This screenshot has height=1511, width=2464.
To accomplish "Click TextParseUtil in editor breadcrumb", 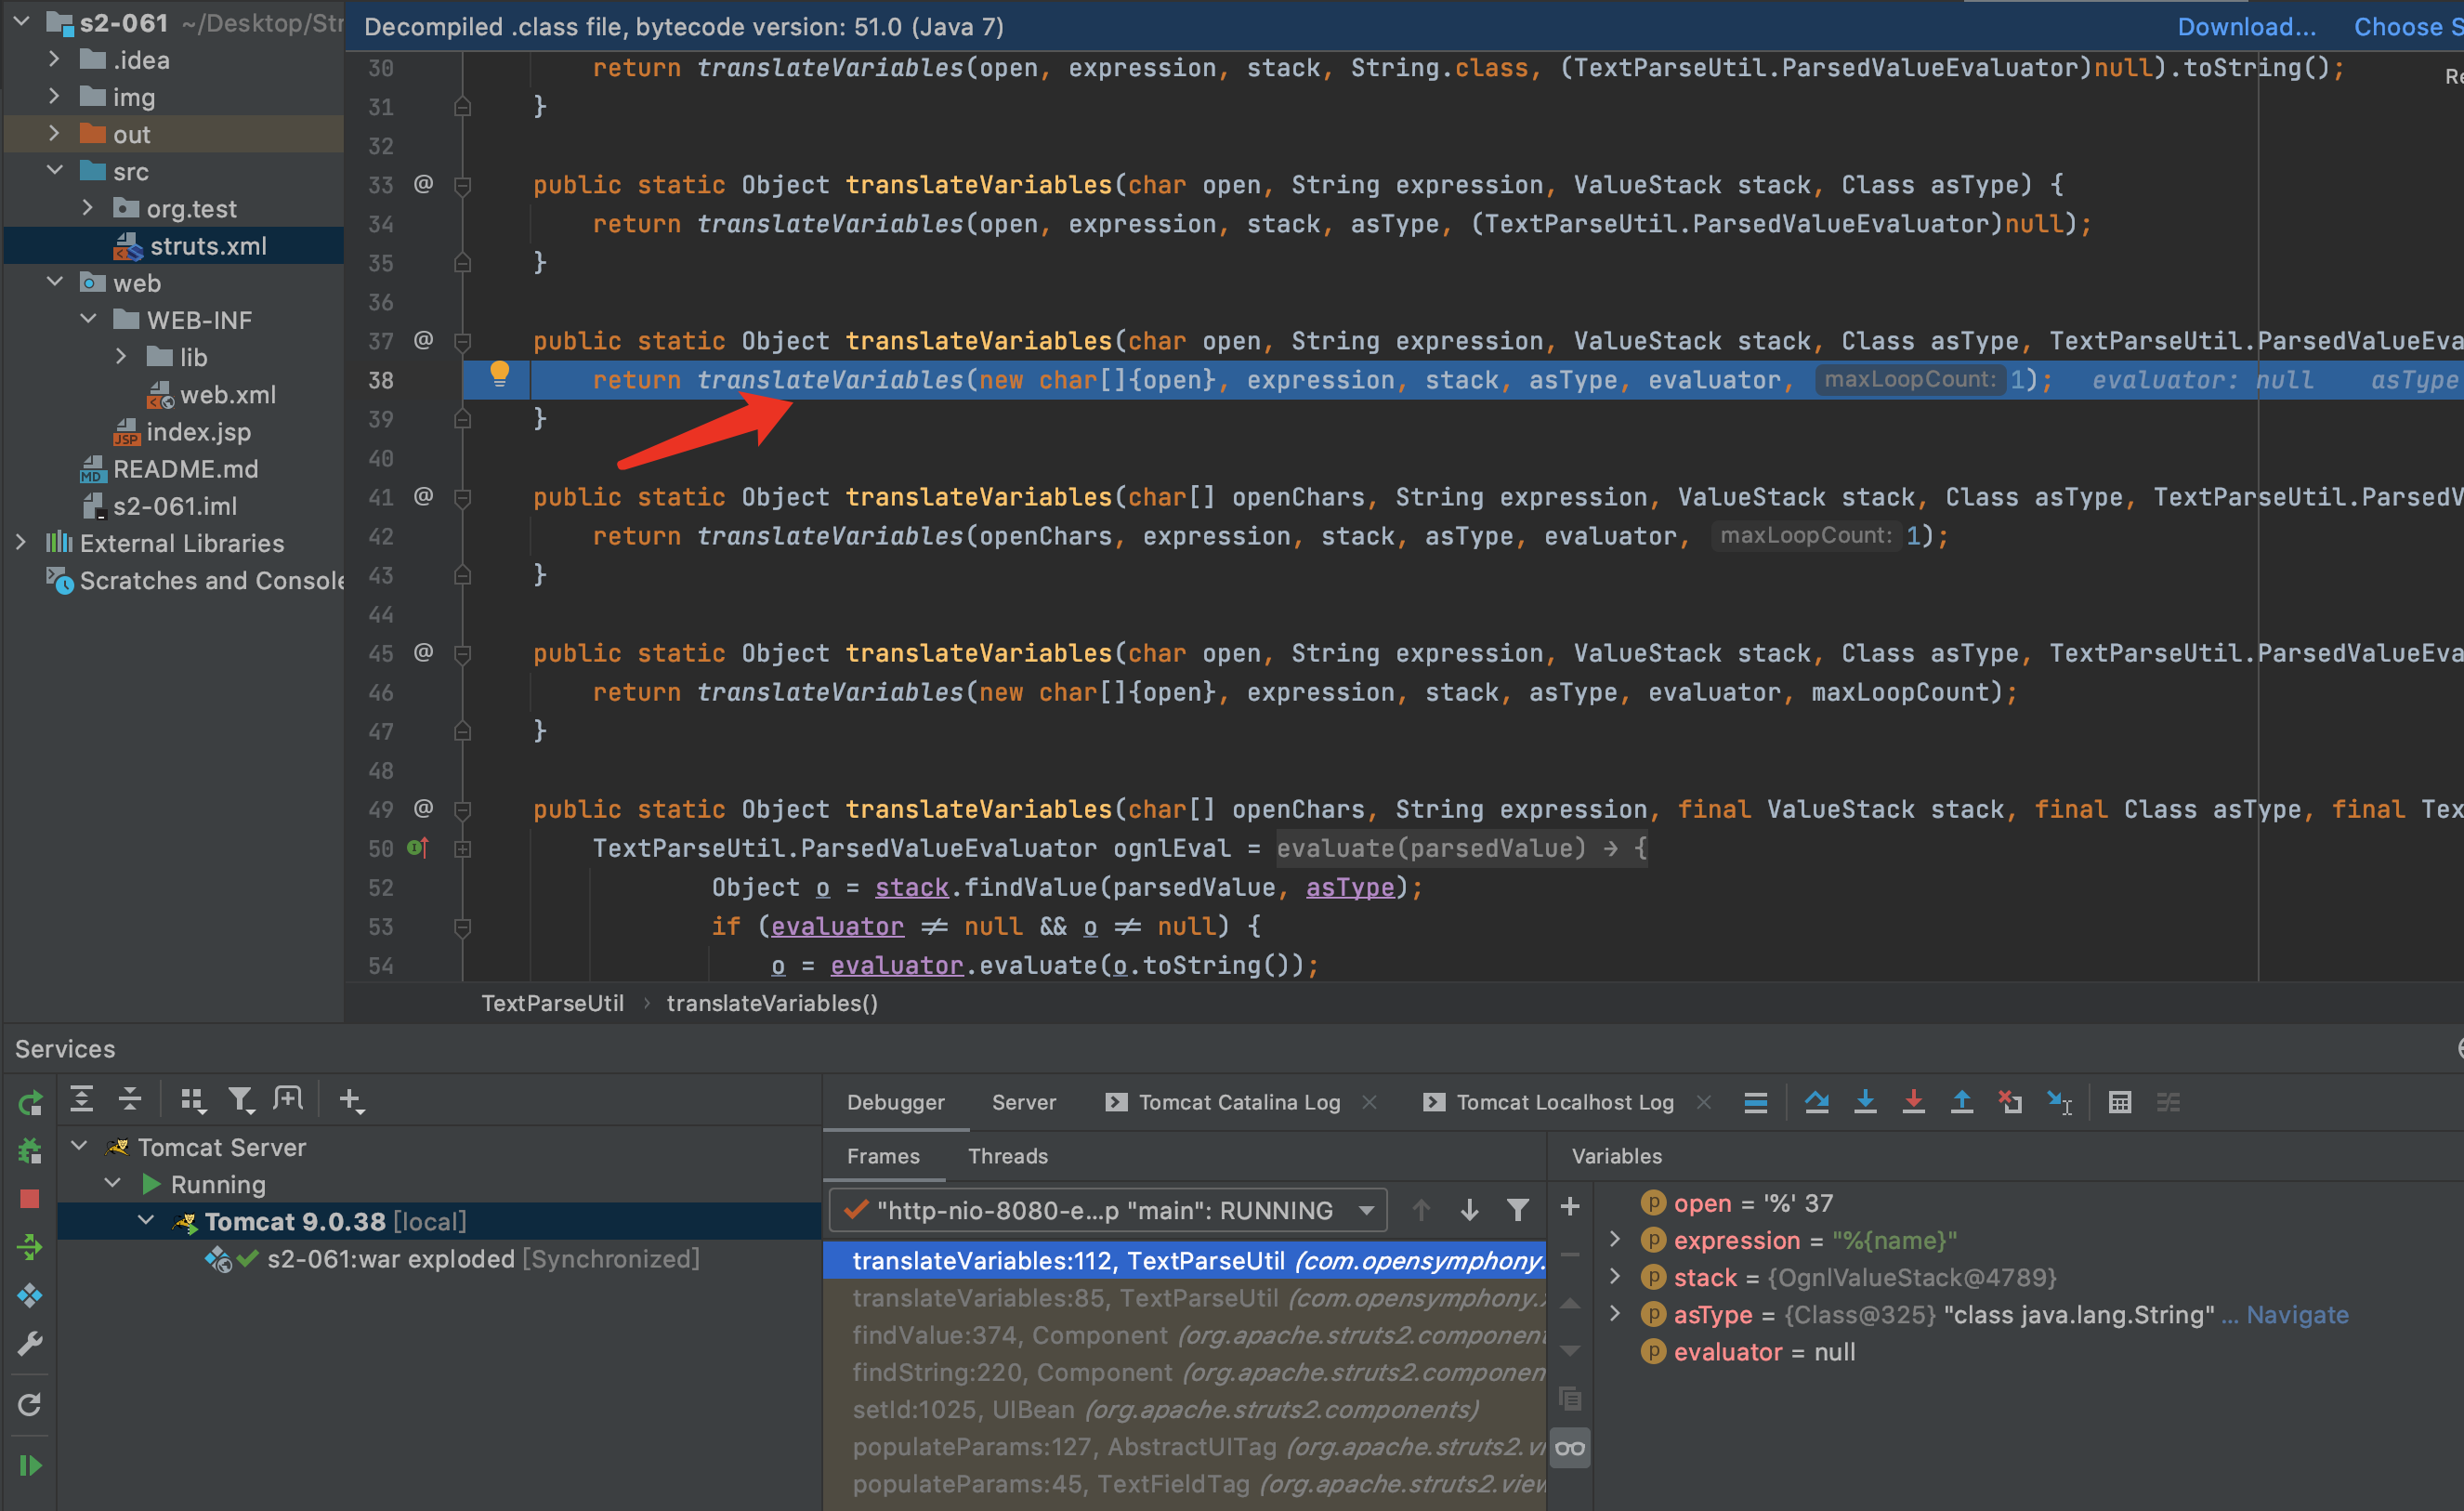I will click(552, 1003).
